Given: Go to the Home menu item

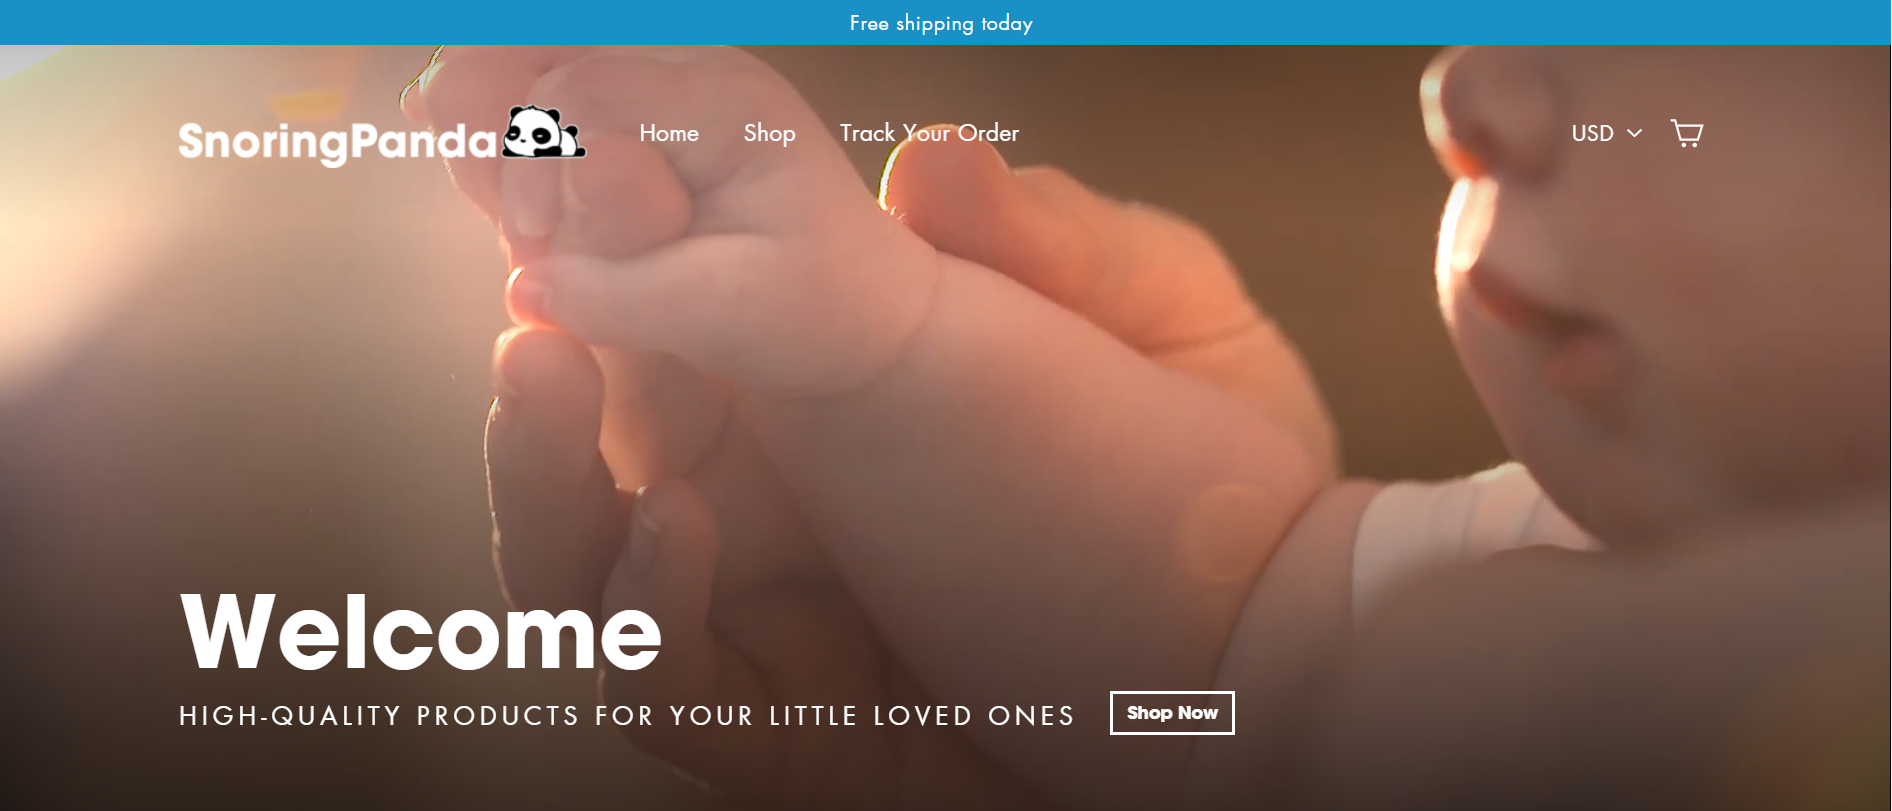Looking at the screenshot, I should point(669,133).
